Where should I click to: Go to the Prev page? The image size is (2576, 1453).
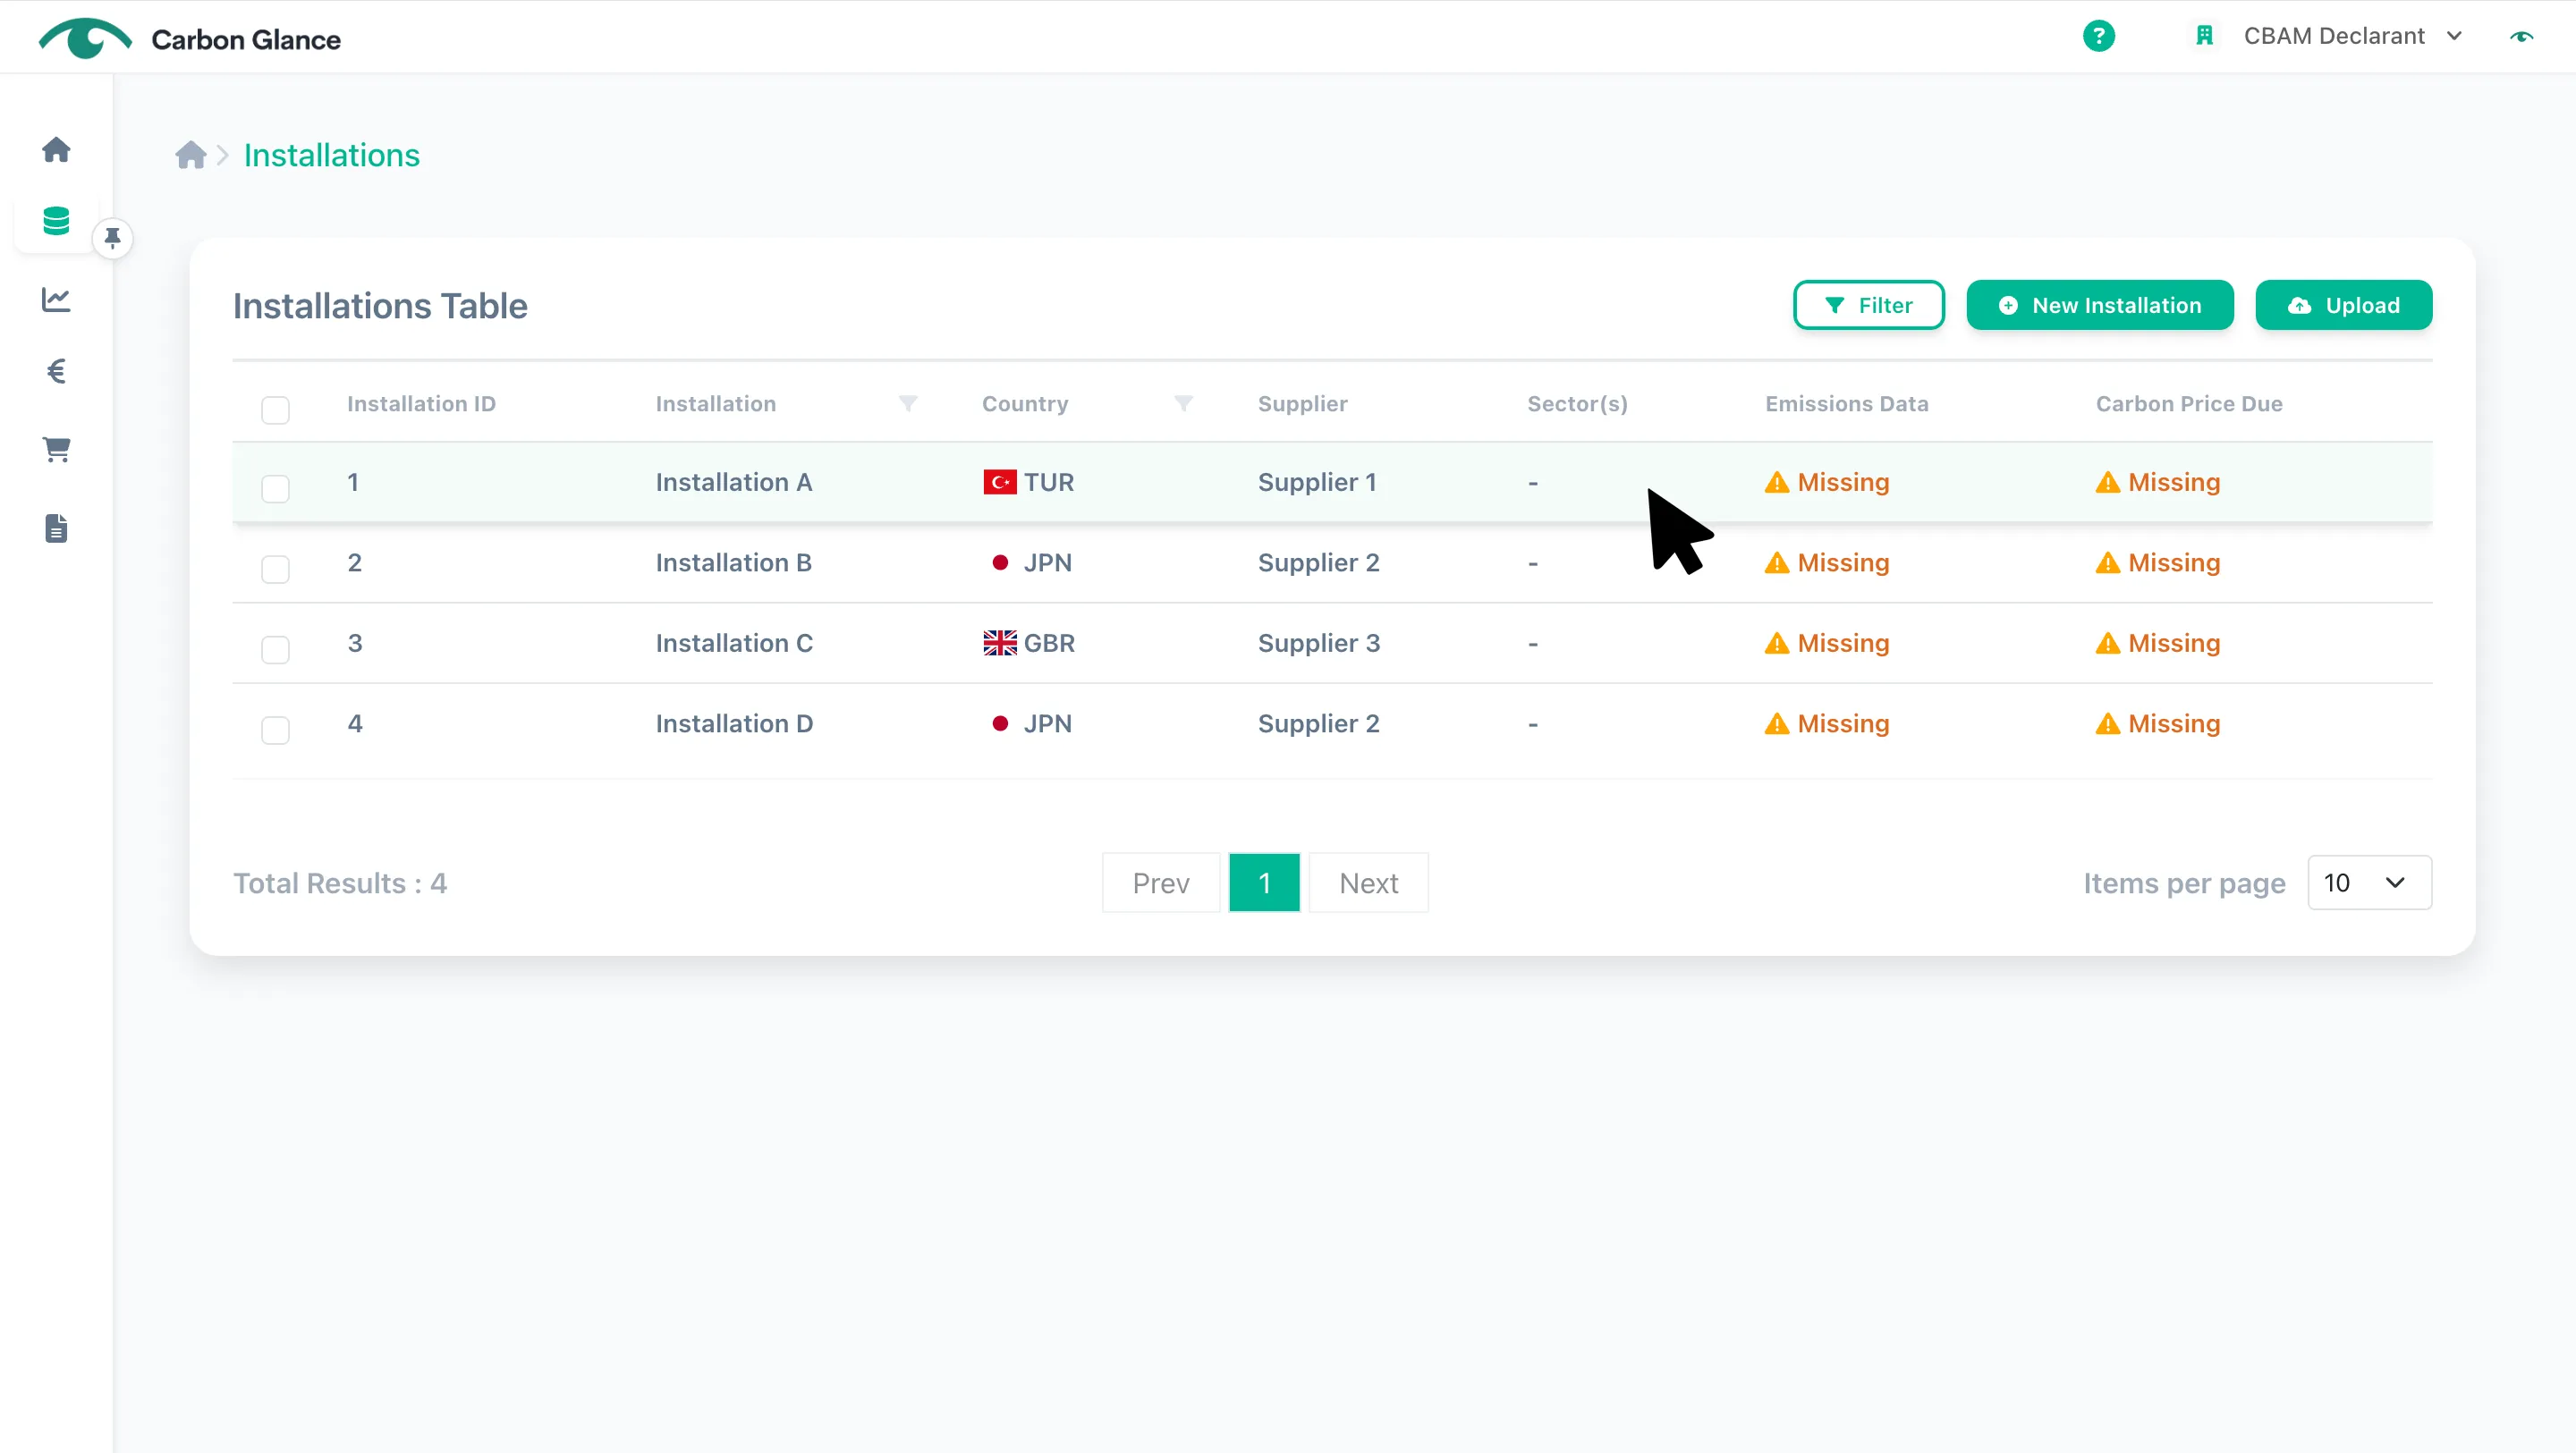(1160, 883)
